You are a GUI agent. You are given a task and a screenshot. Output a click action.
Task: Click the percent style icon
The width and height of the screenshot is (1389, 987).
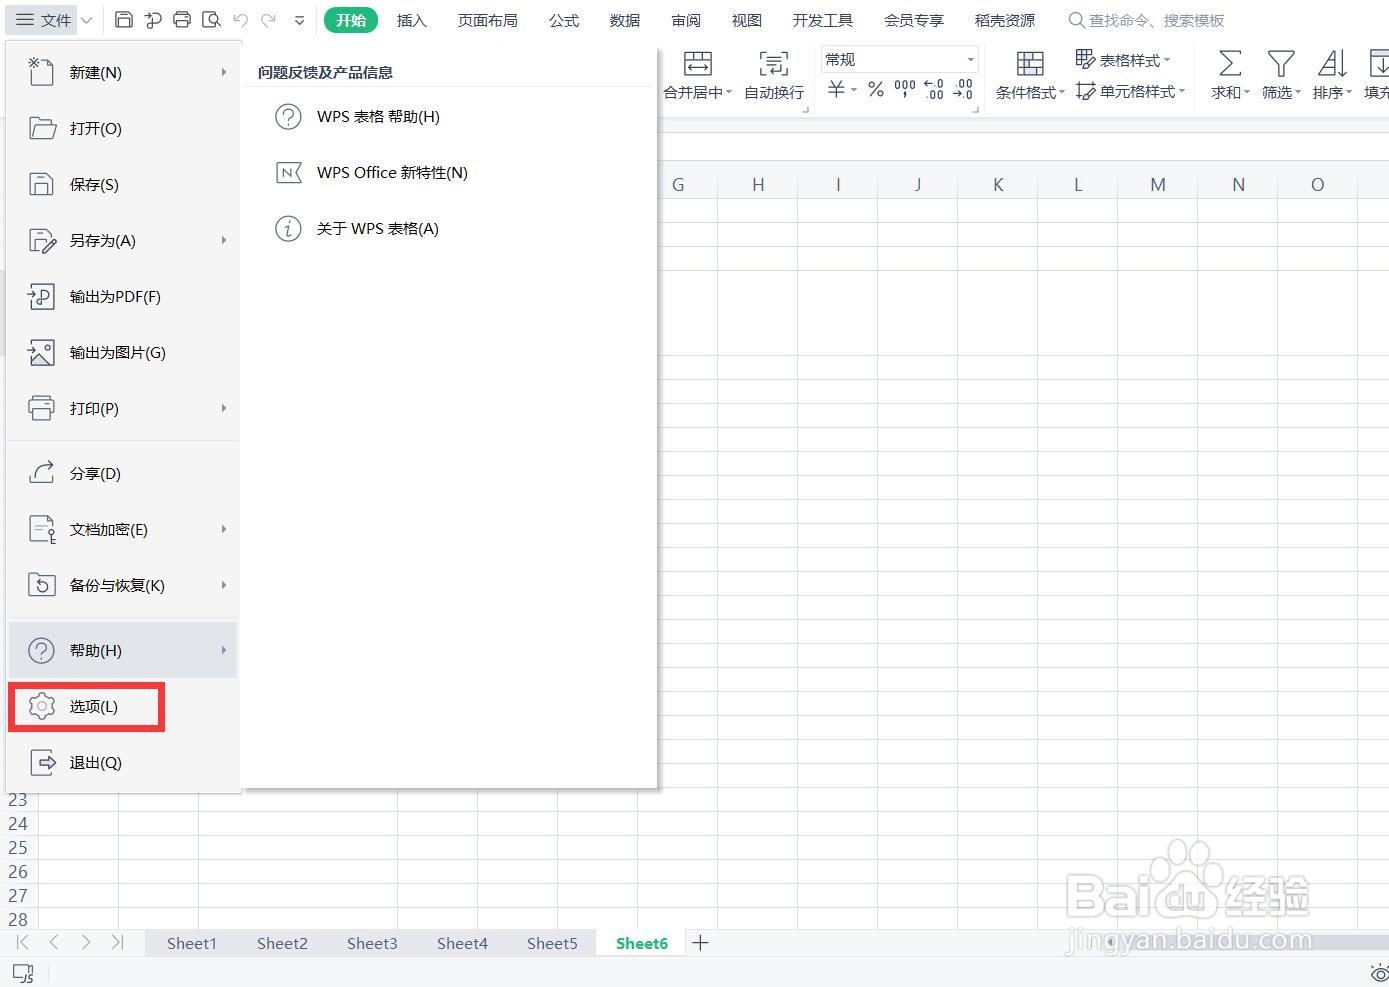click(876, 89)
